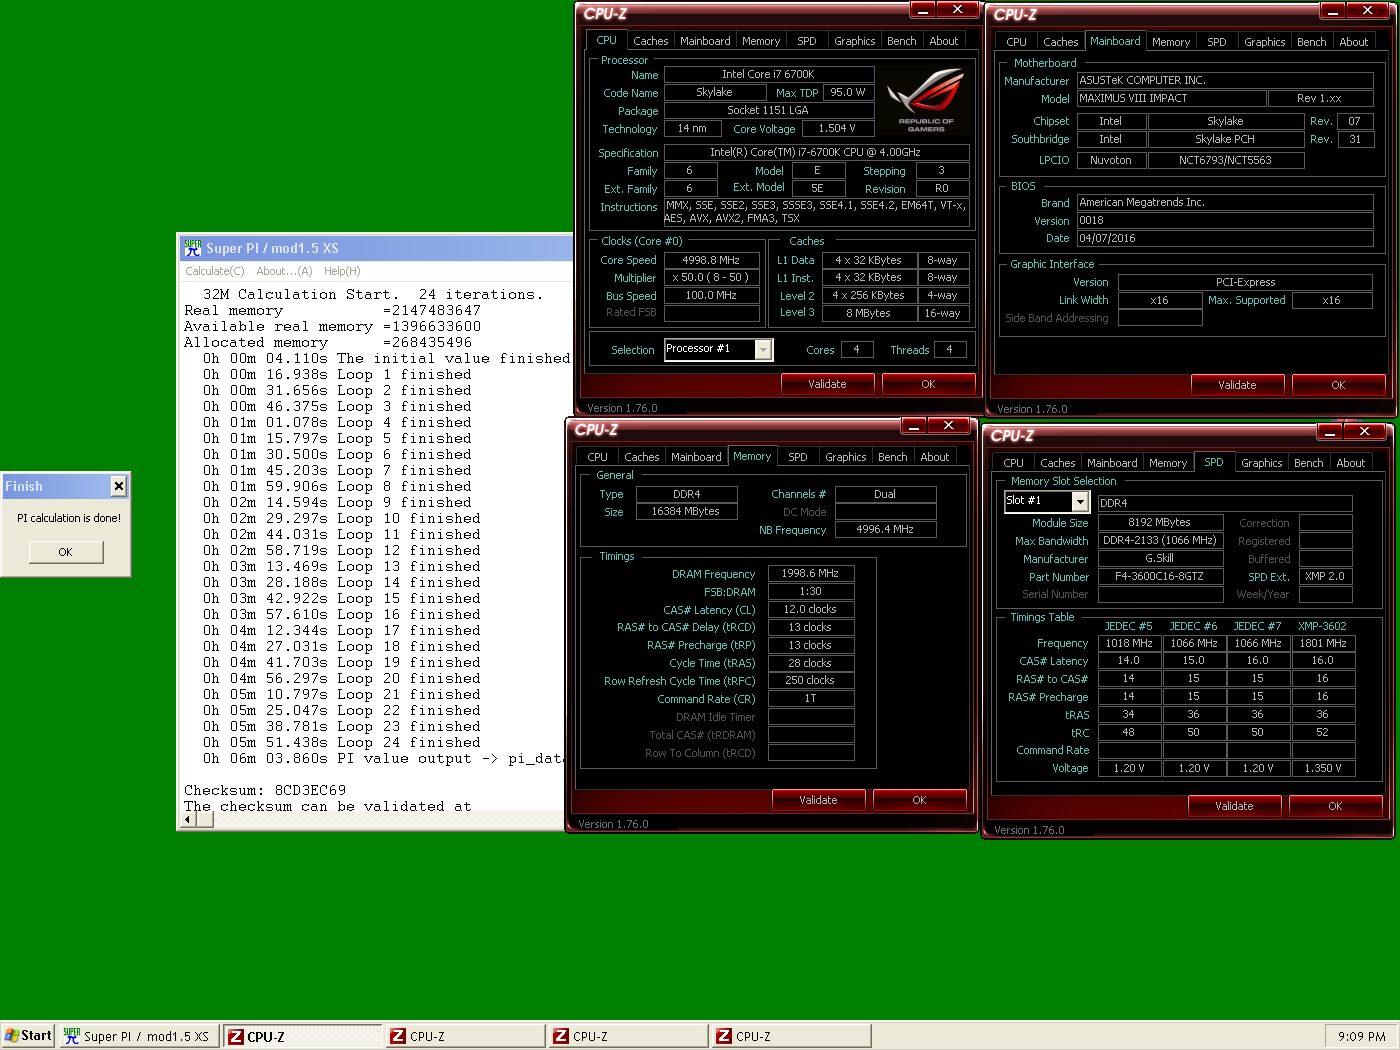Screen dimensions: 1400x1050
Task: Open About tab in the SPD window
Action: pos(1350,463)
